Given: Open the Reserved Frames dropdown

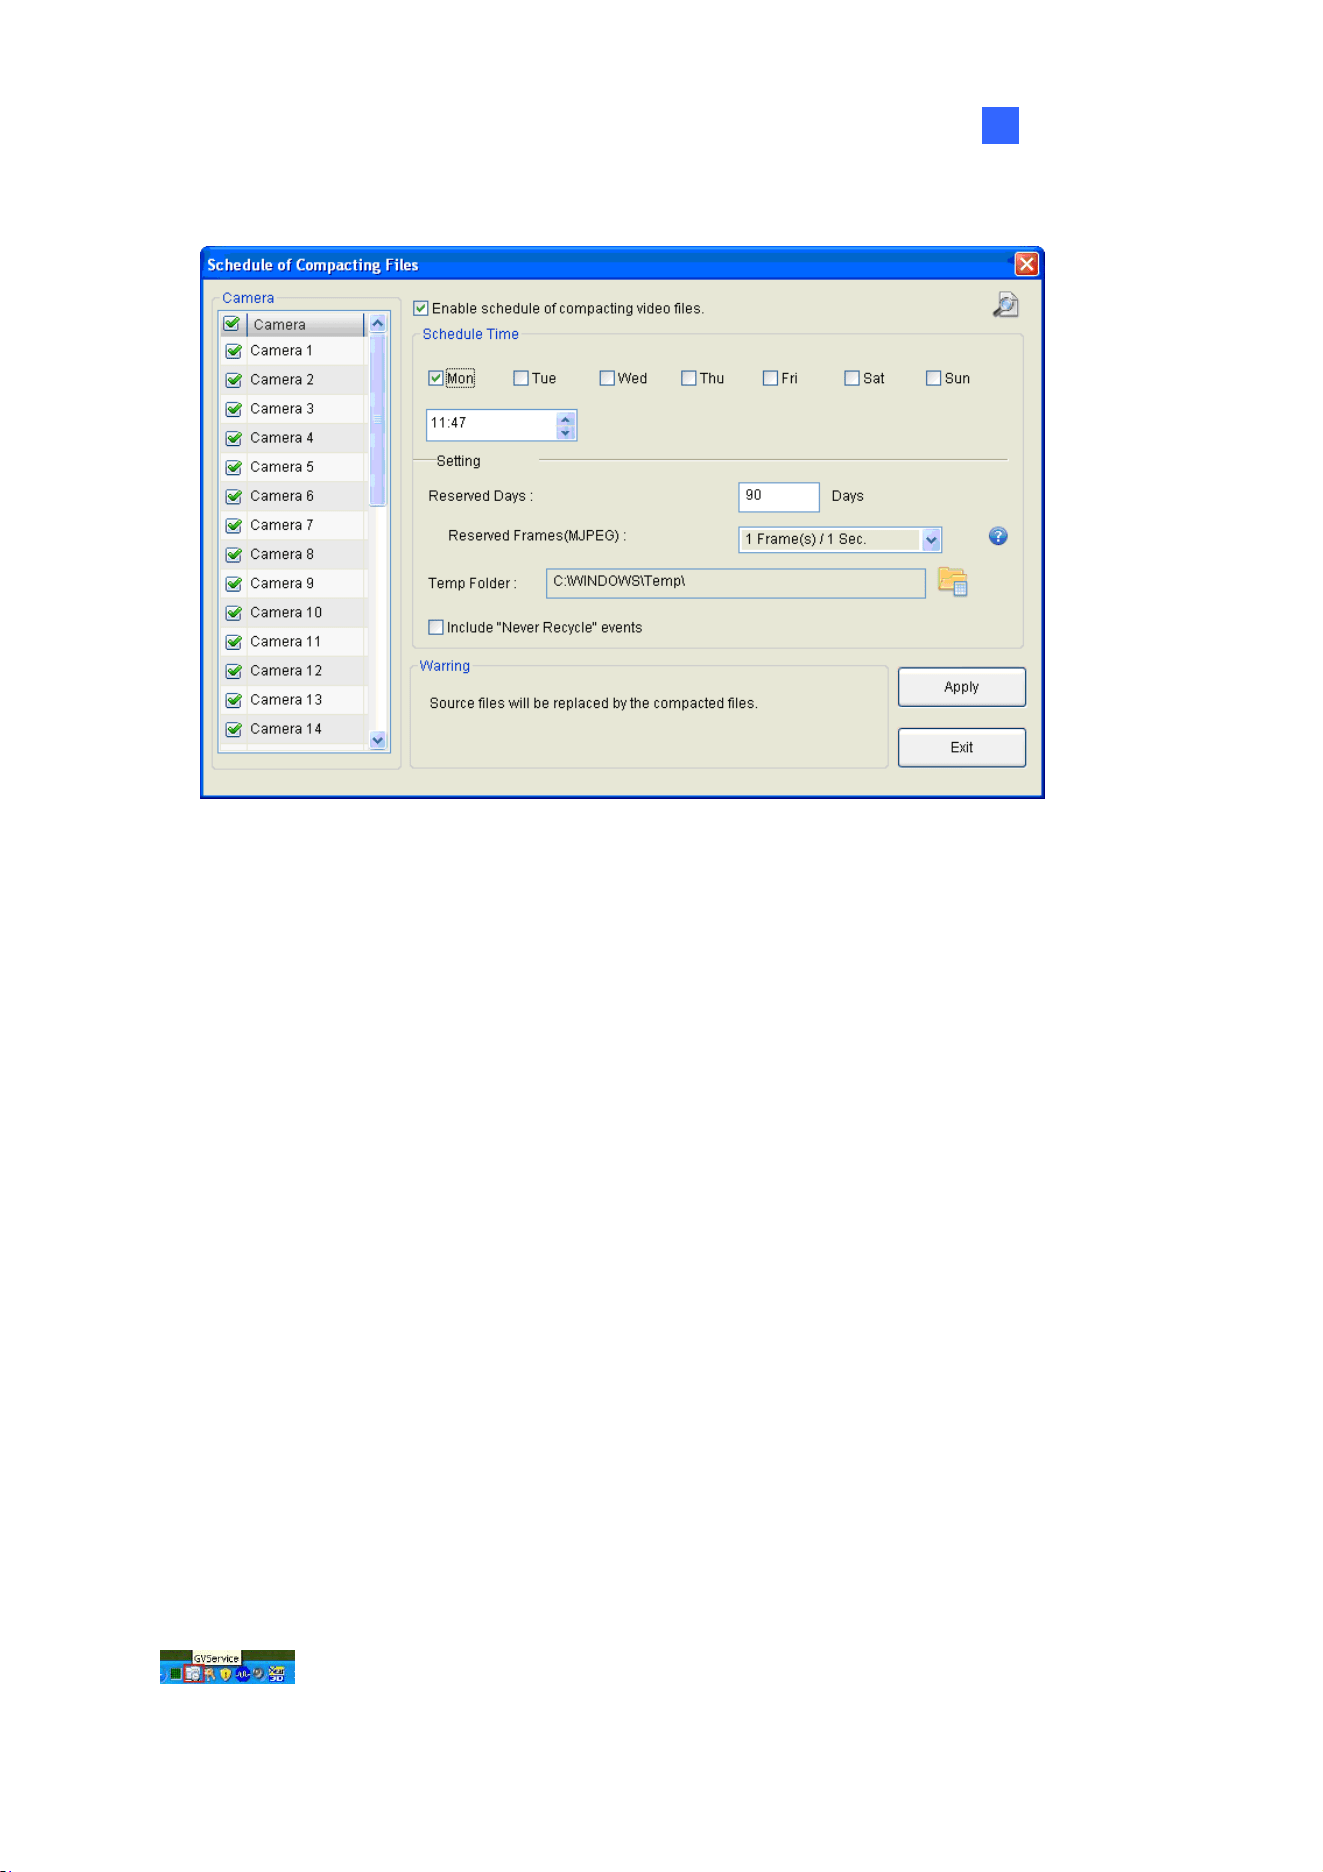Looking at the screenshot, I should coord(931,539).
